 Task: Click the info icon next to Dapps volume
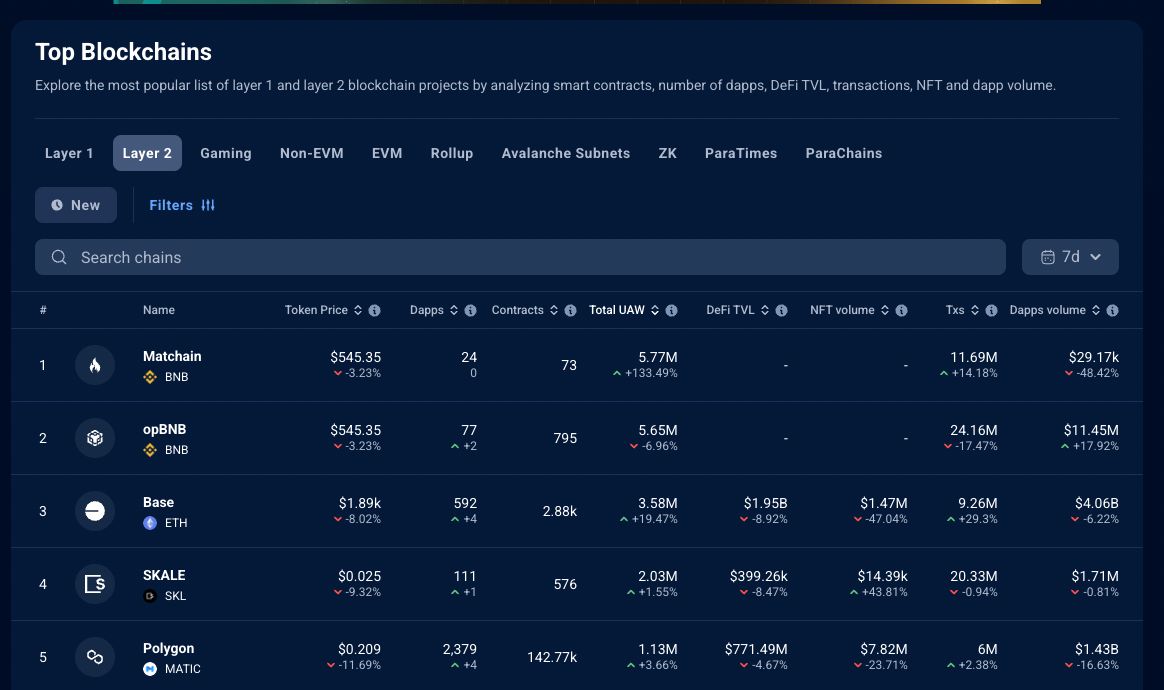click(1112, 311)
